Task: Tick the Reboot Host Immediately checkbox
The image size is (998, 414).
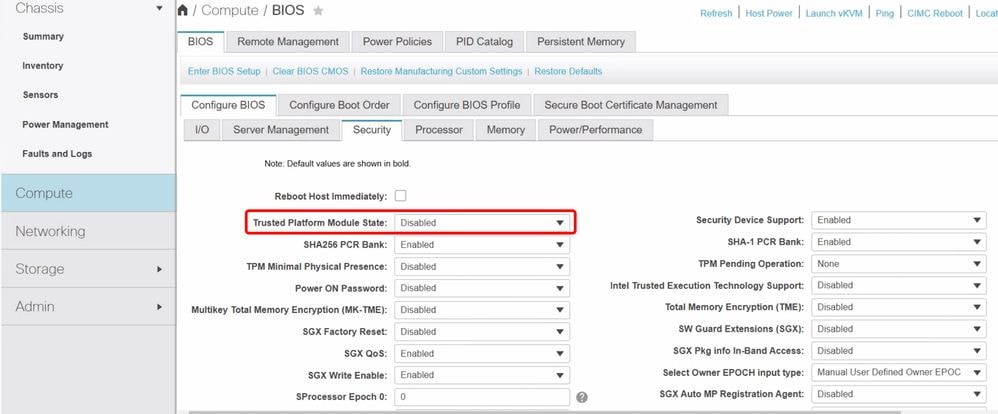Action: click(x=400, y=196)
